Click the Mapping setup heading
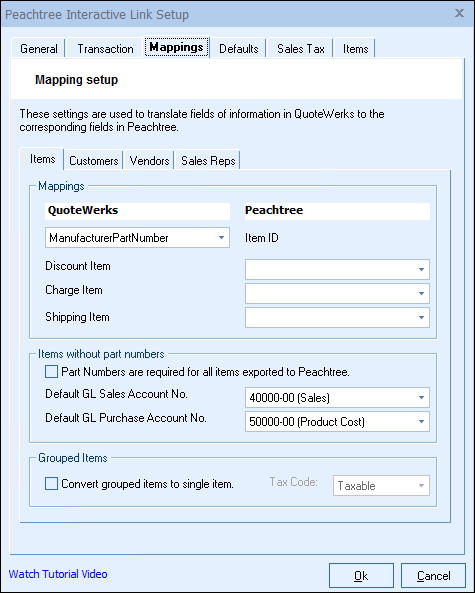 (x=76, y=80)
